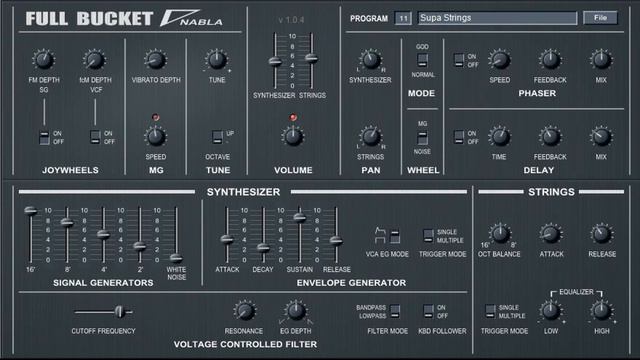Image resolution: width=640 pixels, height=360 pixels.
Task: Click the Phaser Speed knob
Action: [x=500, y=60]
